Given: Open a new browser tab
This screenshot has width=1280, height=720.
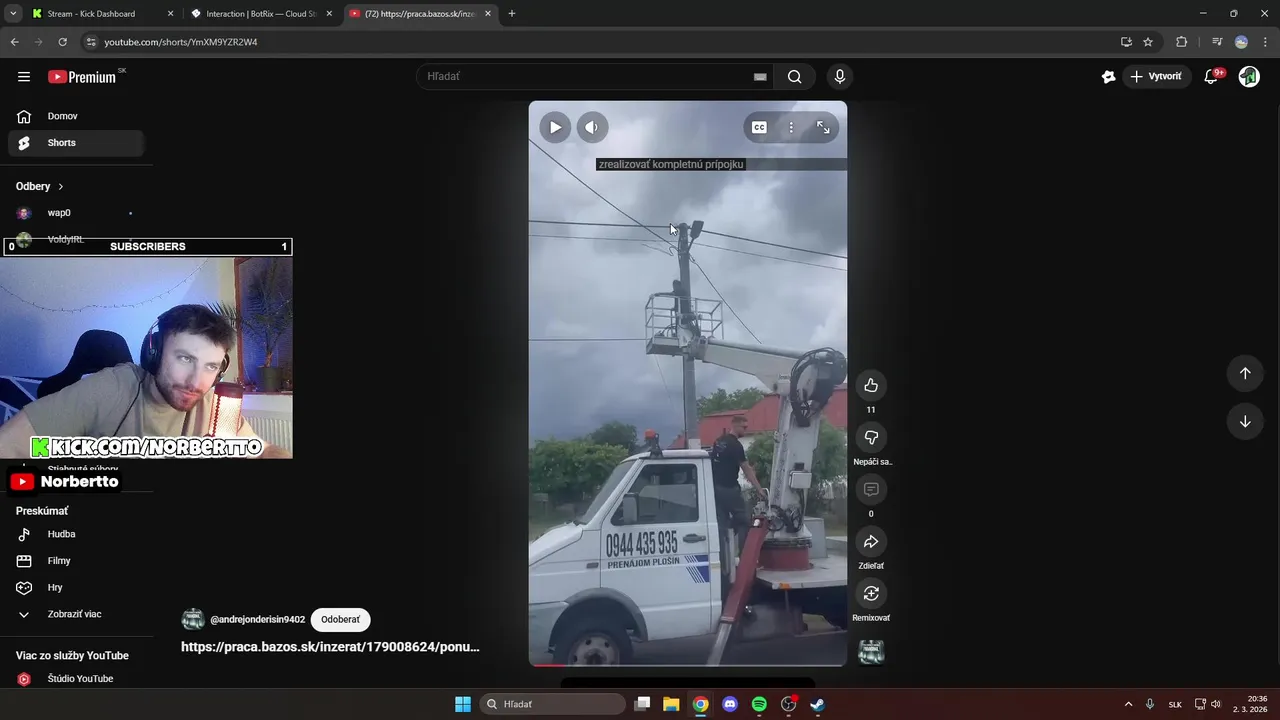Looking at the screenshot, I should click(x=512, y=14).
